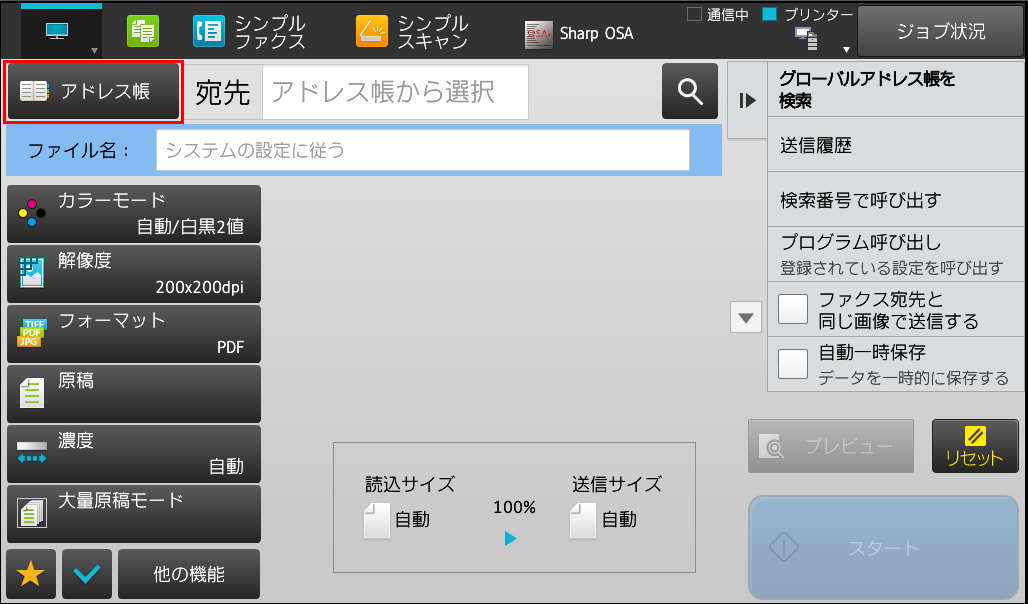The height and width of the screenshot is (604, 1028).
Task: Open Others (他の機能) functions
Action: click(x=189, y=574)
